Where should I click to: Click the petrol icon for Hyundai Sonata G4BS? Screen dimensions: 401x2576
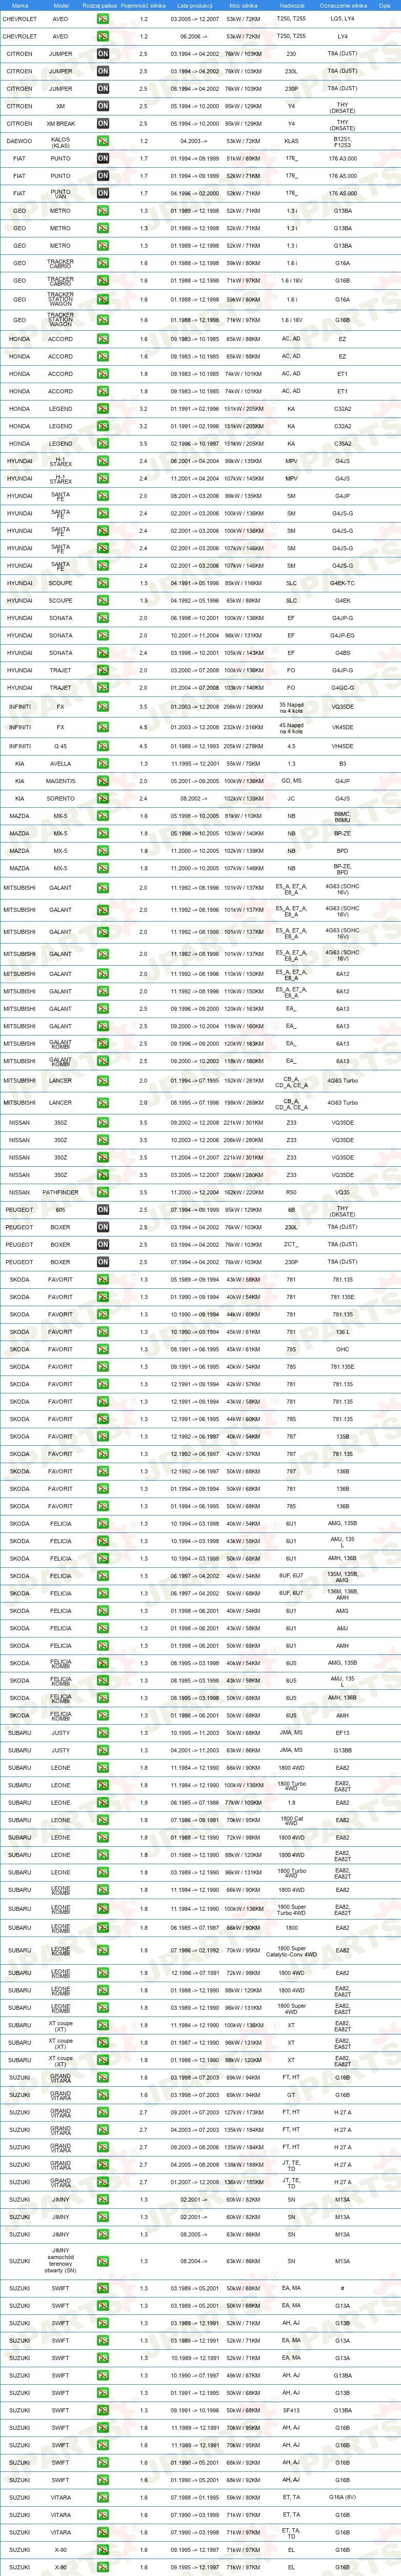coord(103,653)
